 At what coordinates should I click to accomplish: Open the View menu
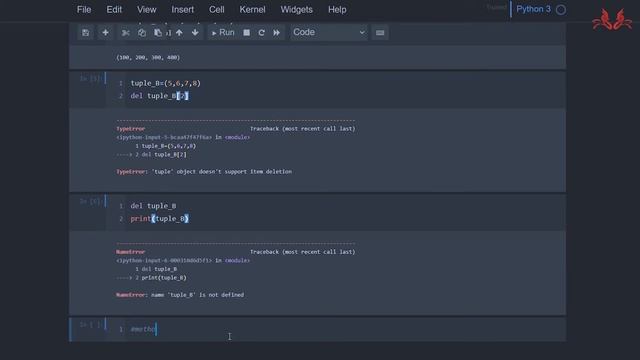[146, 9]
